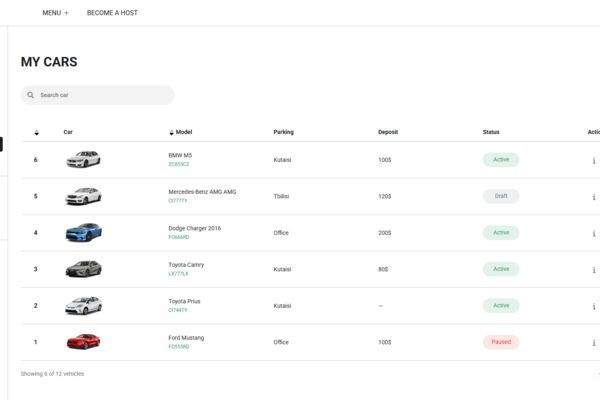
Task: Open Dodge Charger 2016 model name
Action: (194, 228)
